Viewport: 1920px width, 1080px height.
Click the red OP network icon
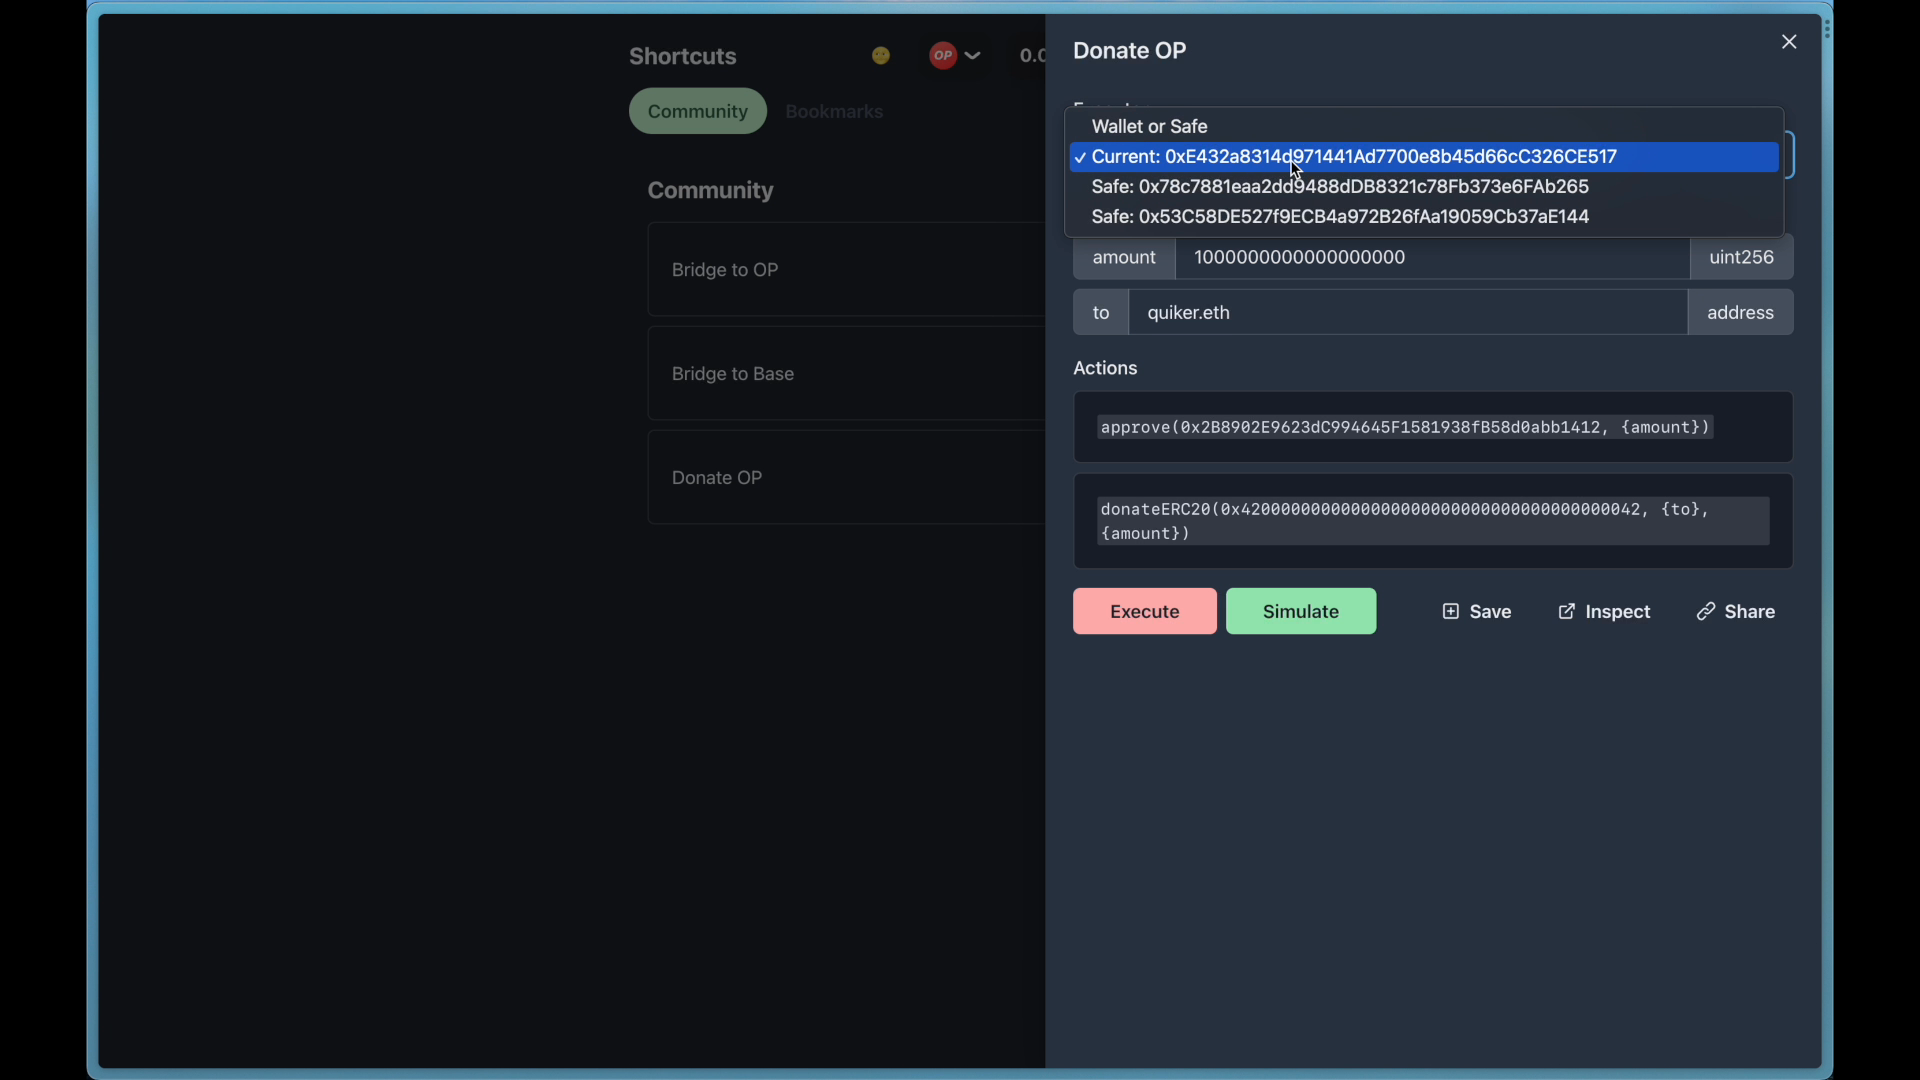pyautogui.click(x=942, y=56)
